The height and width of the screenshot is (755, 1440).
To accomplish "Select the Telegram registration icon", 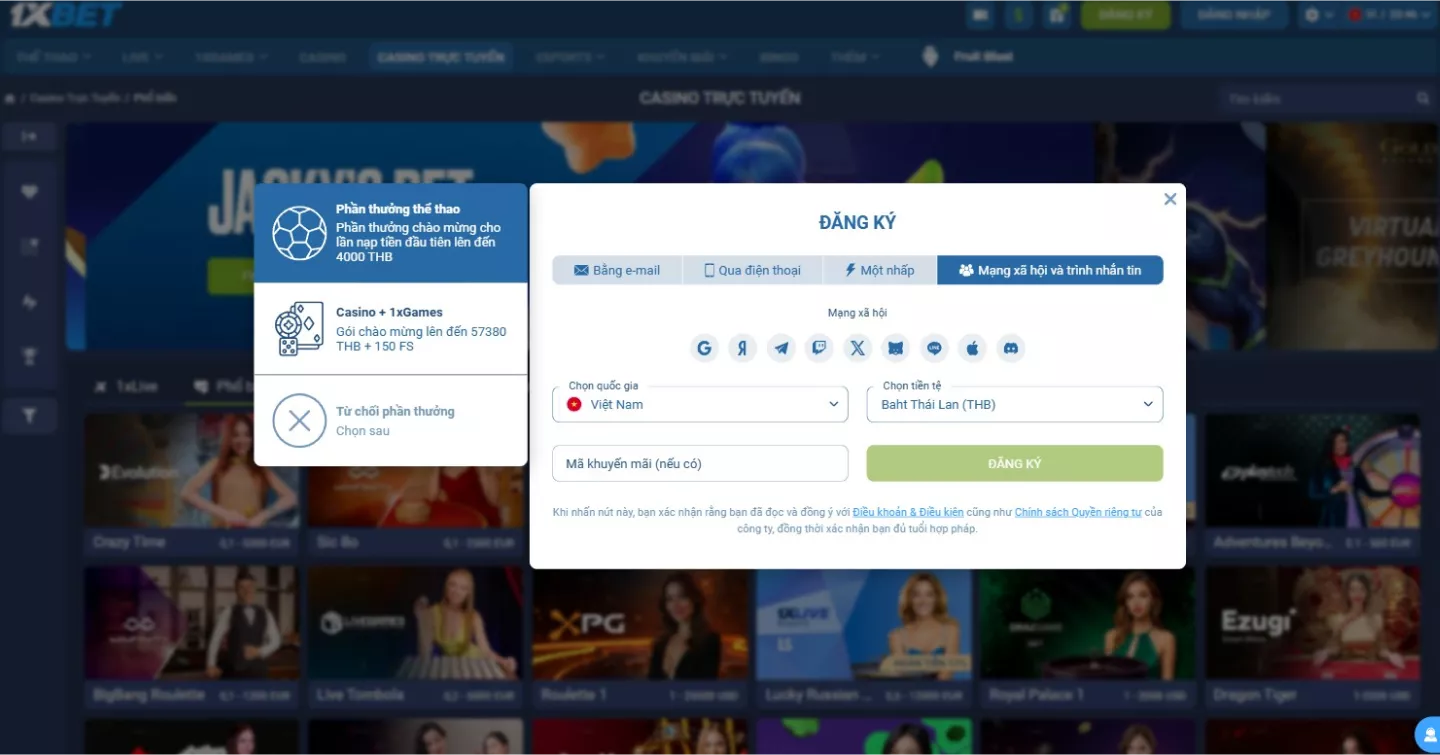I will pyautogui.click(x=781, y=348).
